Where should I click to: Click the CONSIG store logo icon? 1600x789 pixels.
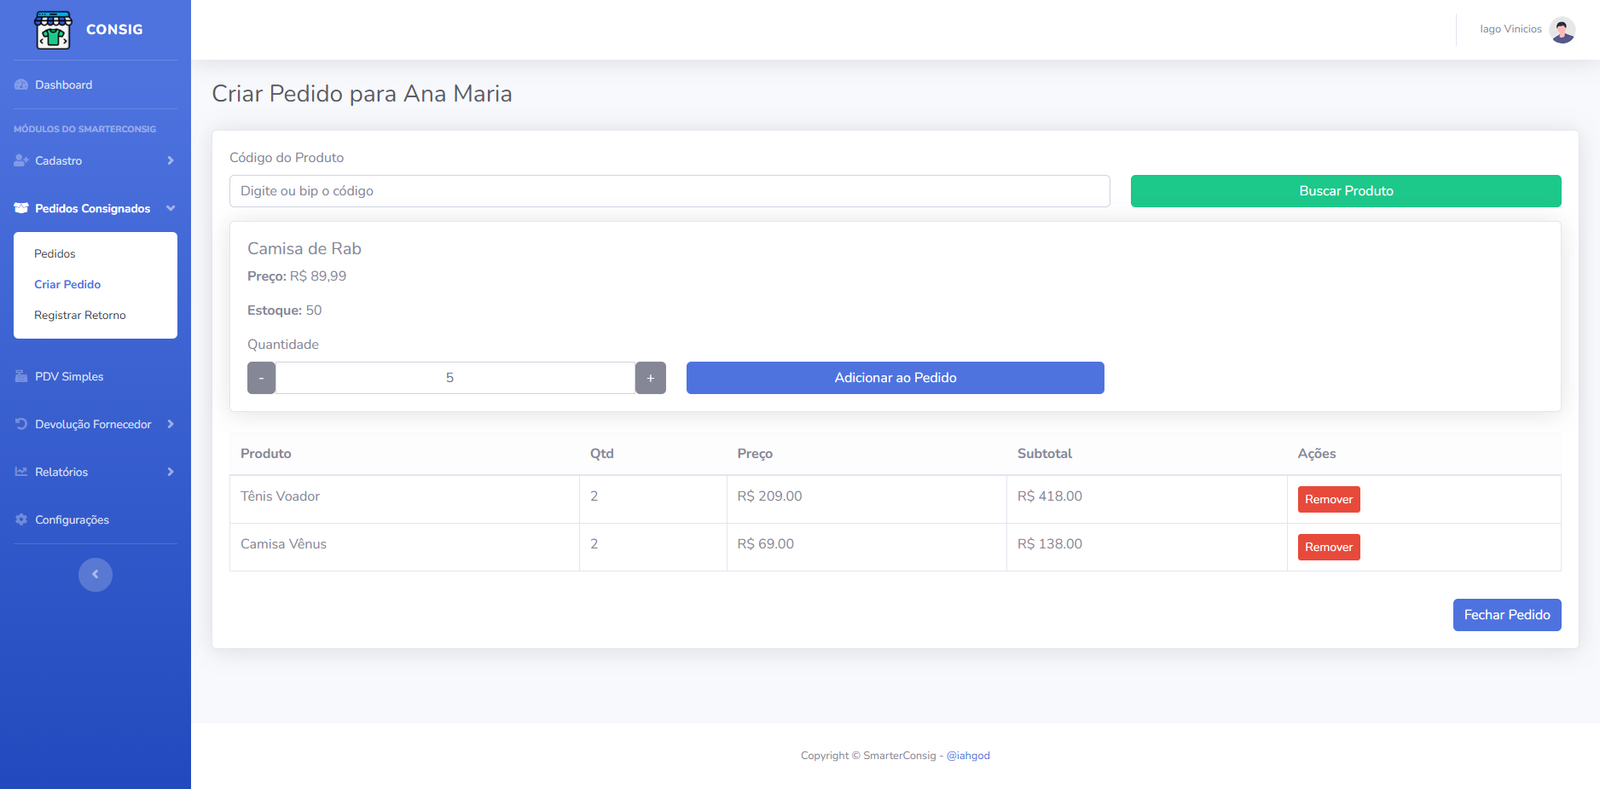tap(53, 30)
